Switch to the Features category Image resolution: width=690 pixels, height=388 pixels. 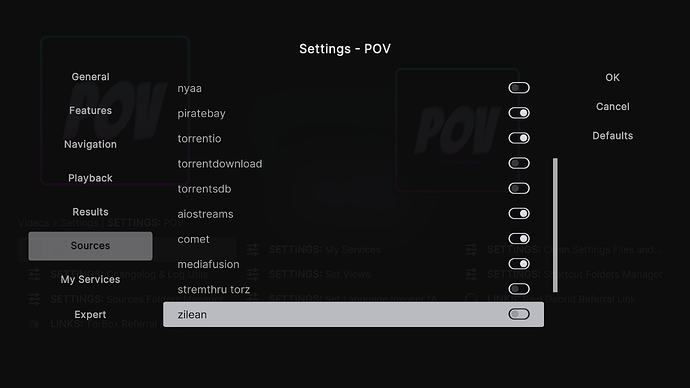click(x=90, y=110)
